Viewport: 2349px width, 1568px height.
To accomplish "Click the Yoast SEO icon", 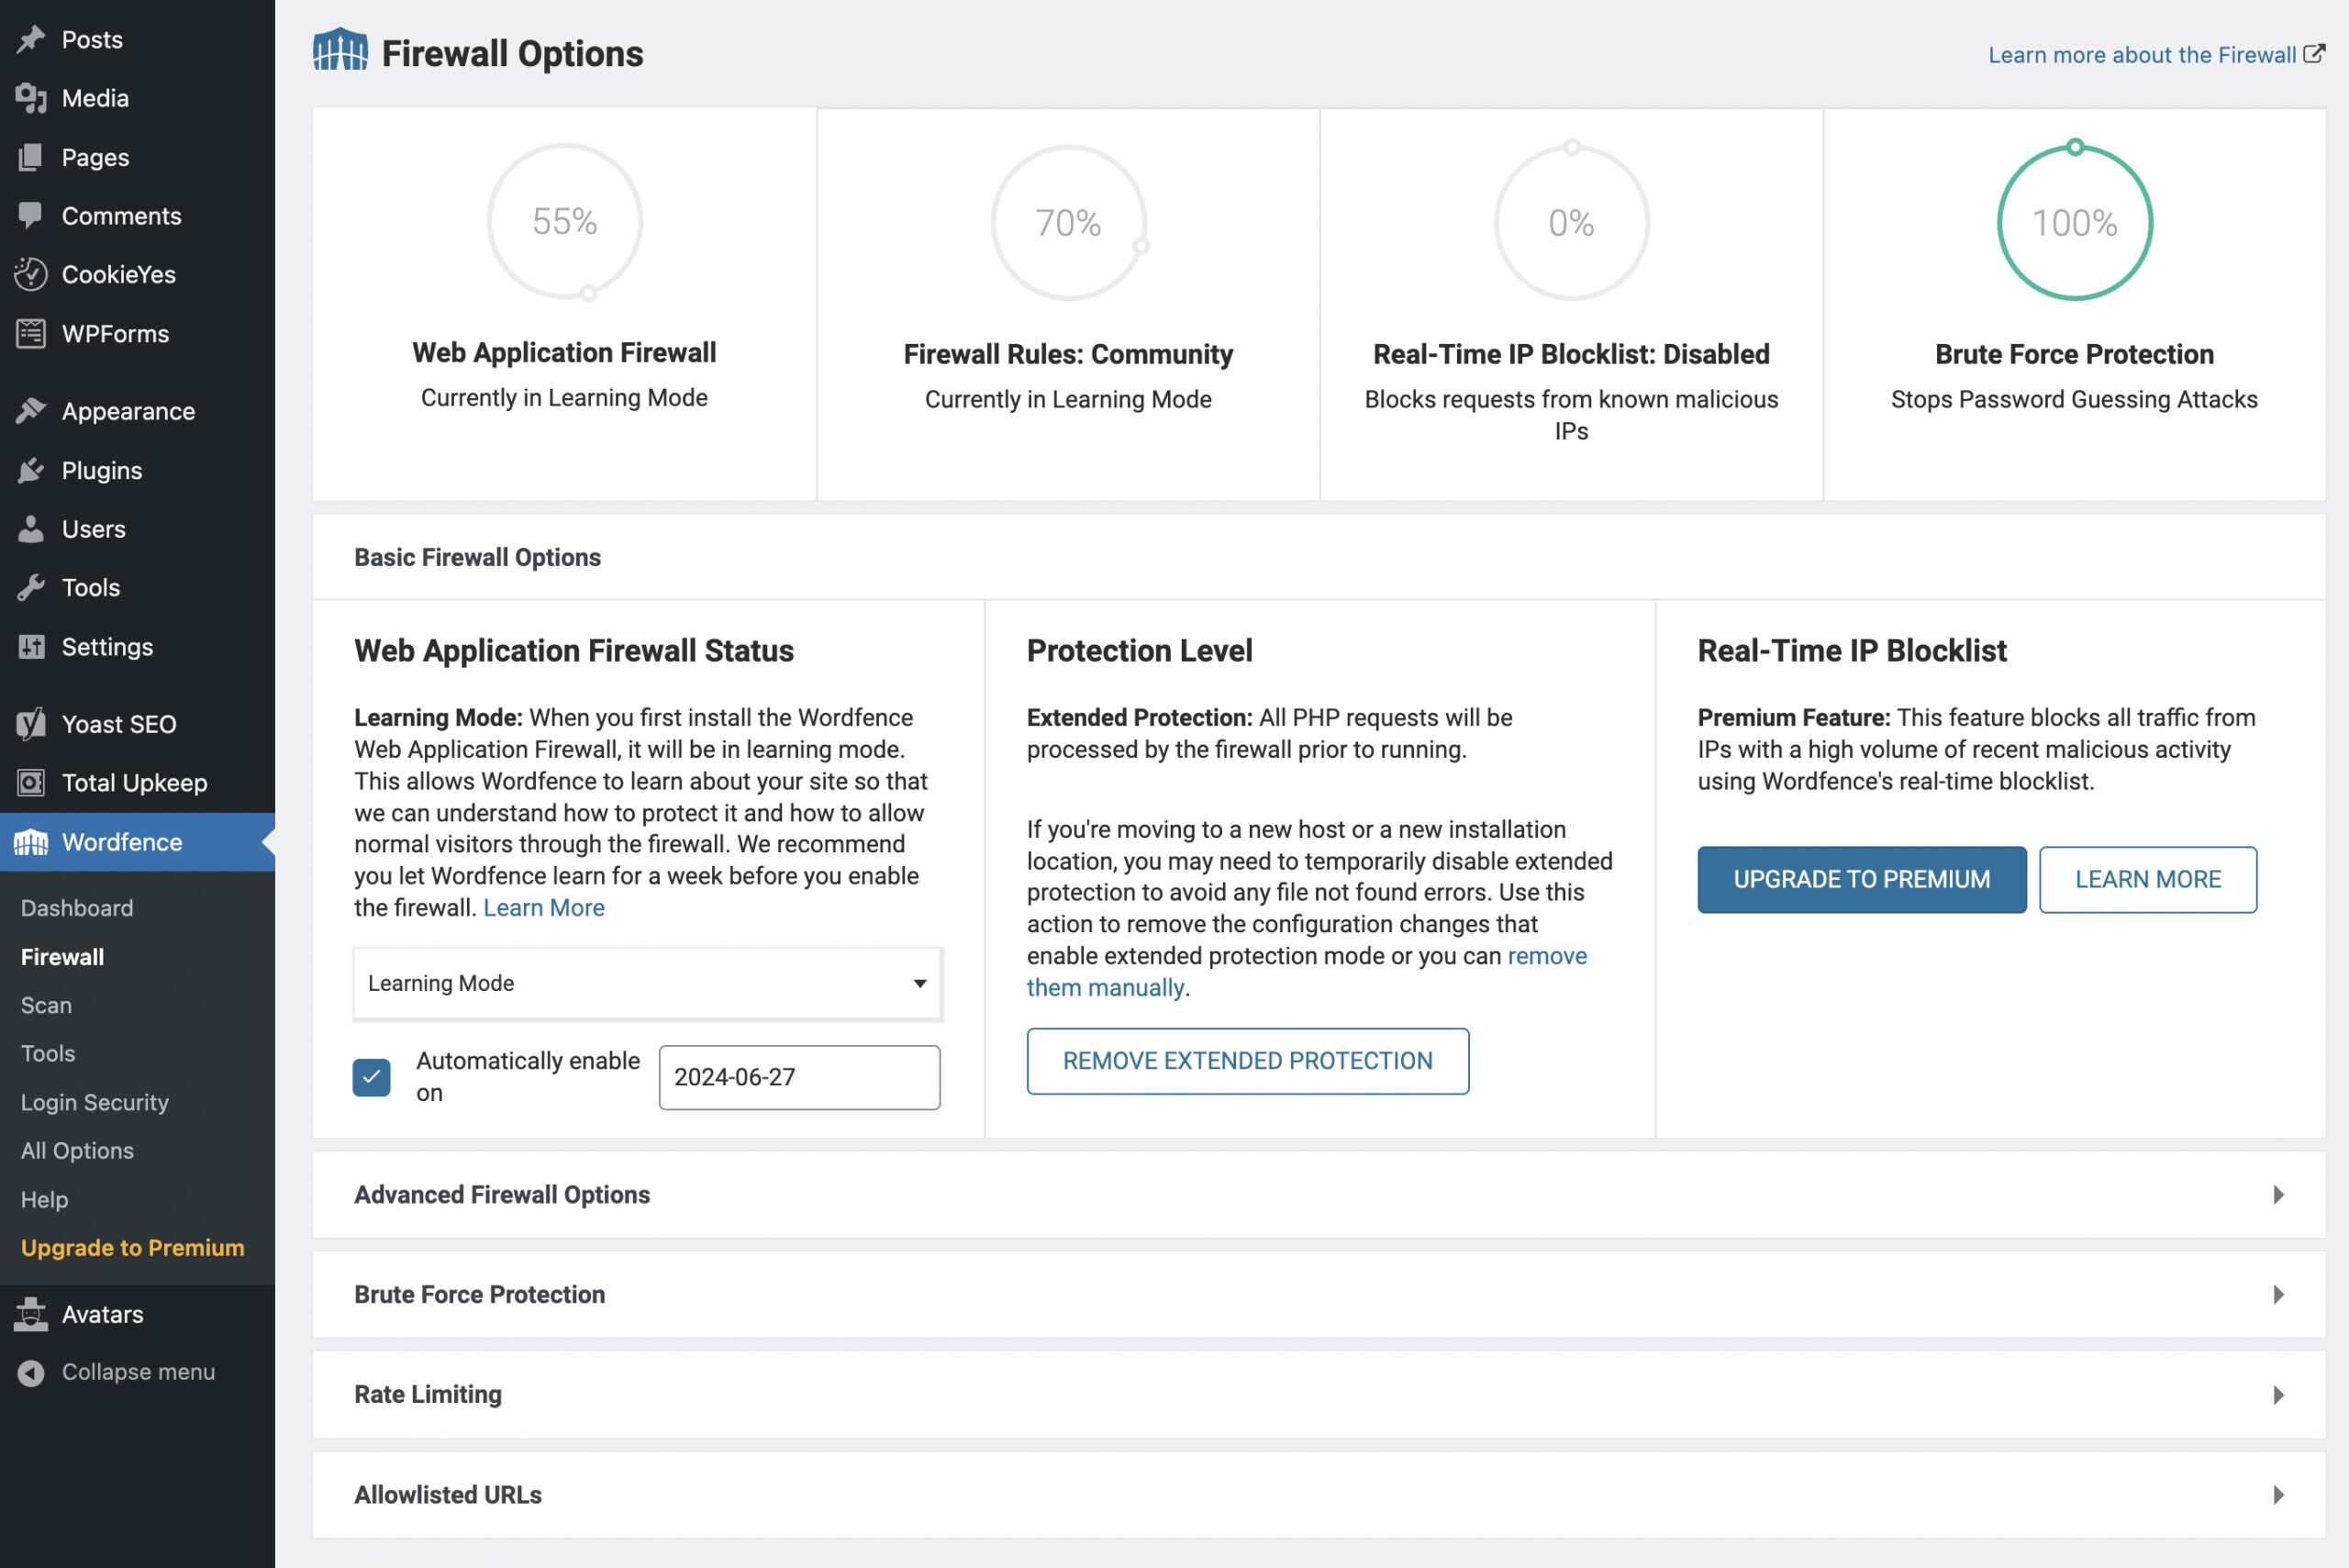I will pos(31,724).
